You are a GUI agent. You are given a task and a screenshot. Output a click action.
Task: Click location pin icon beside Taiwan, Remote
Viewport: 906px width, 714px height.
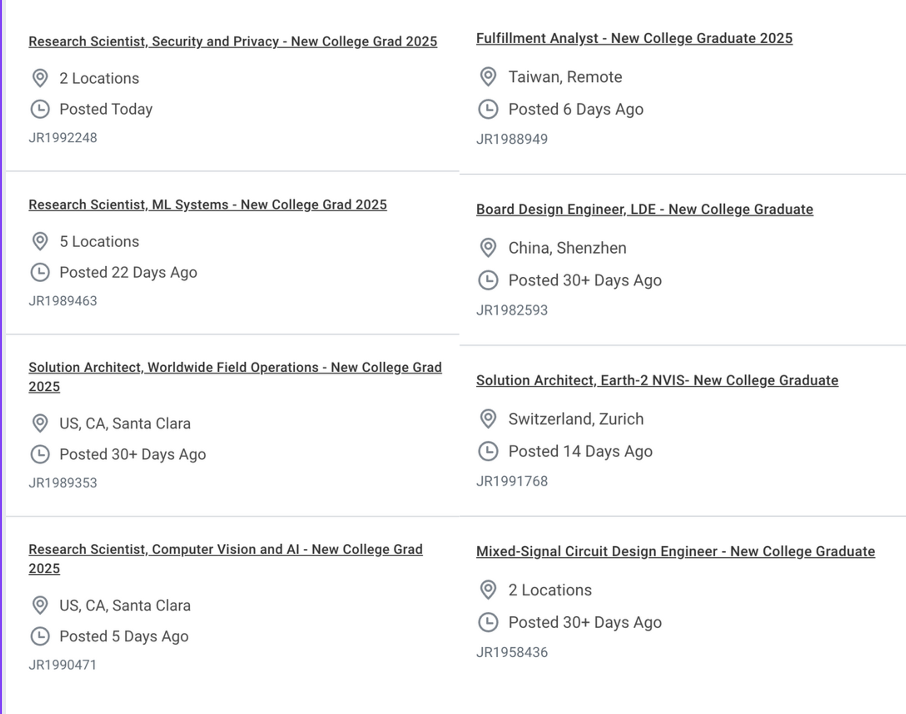point(488,77)
